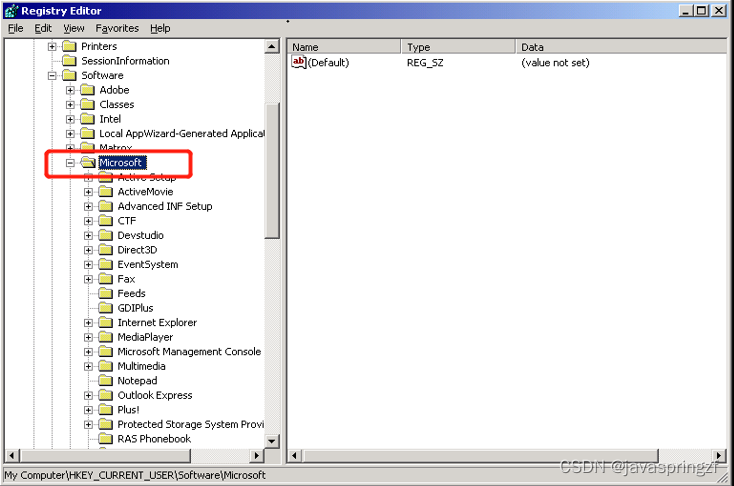Viewport: 734px width, 486px height.
Task: Expand the Adobe key
Action: 70,90
